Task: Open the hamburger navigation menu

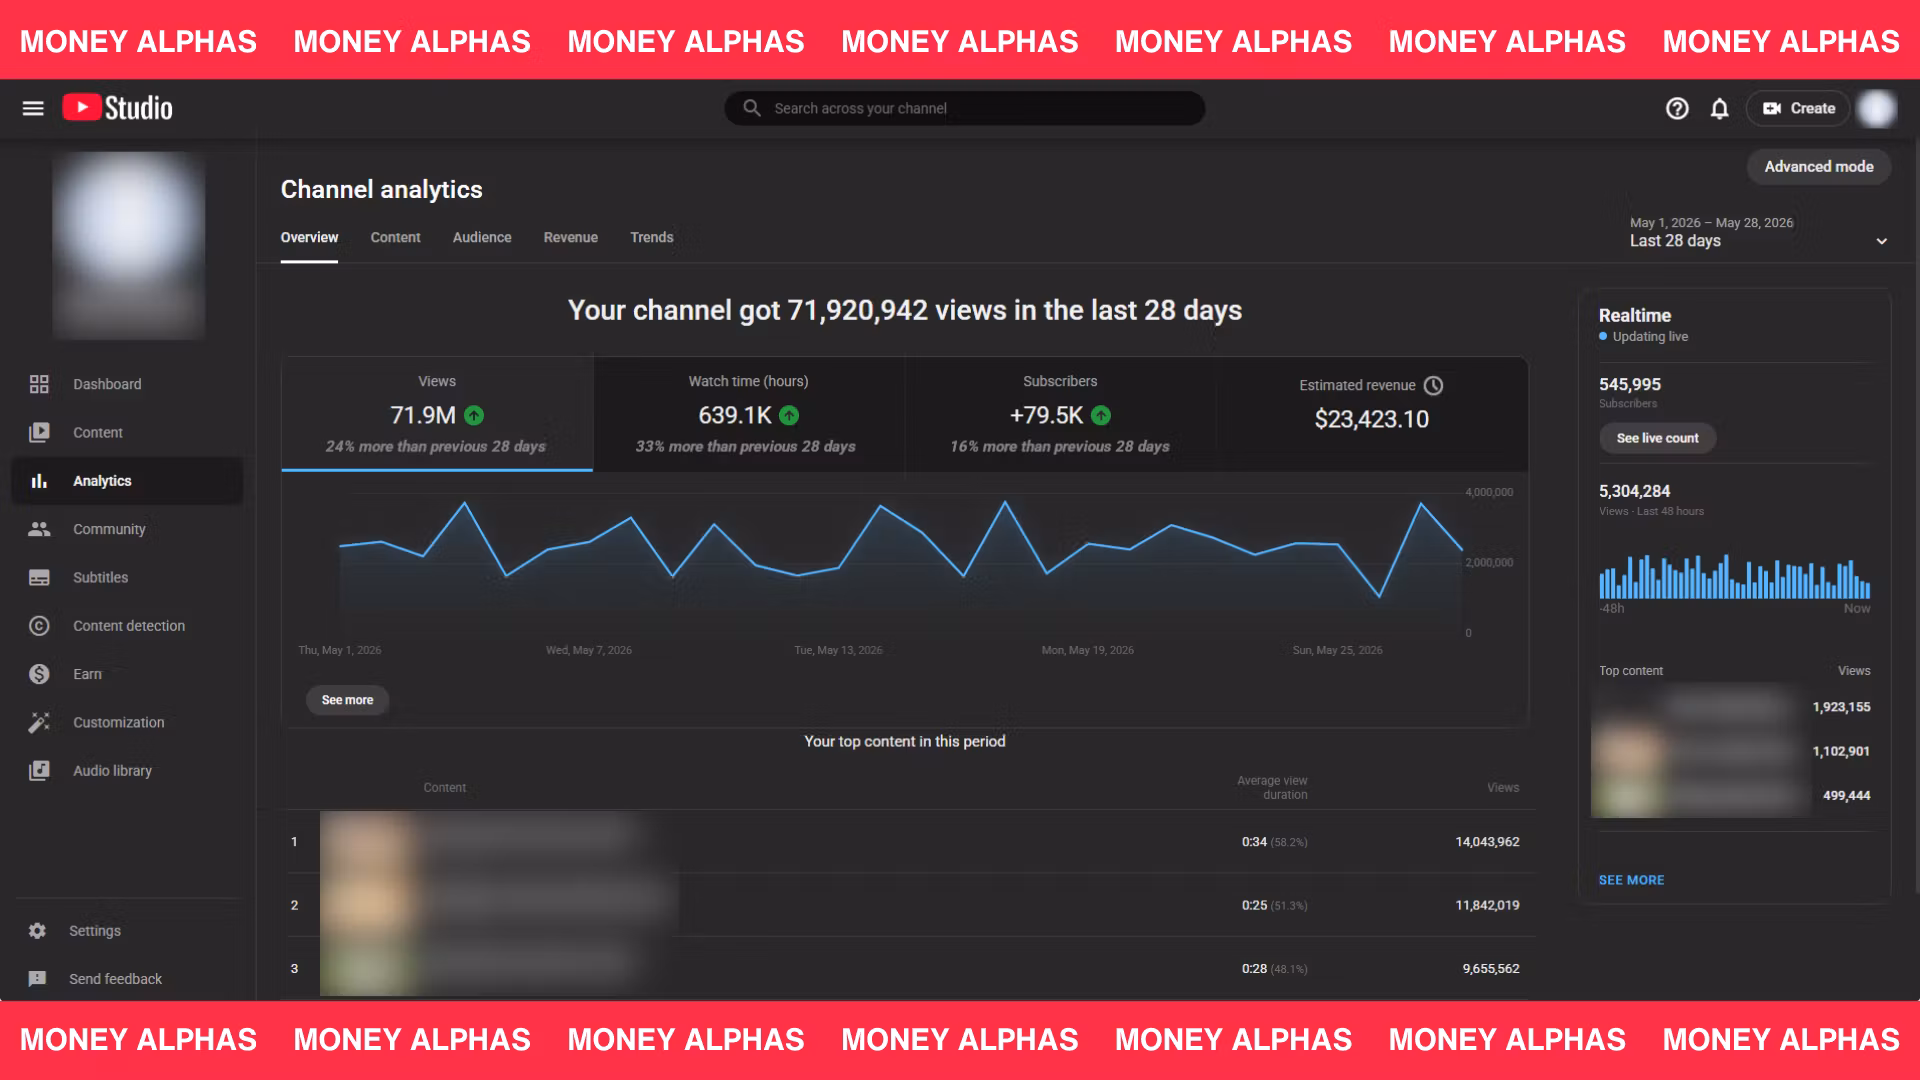Action: (x=33, y=108)
